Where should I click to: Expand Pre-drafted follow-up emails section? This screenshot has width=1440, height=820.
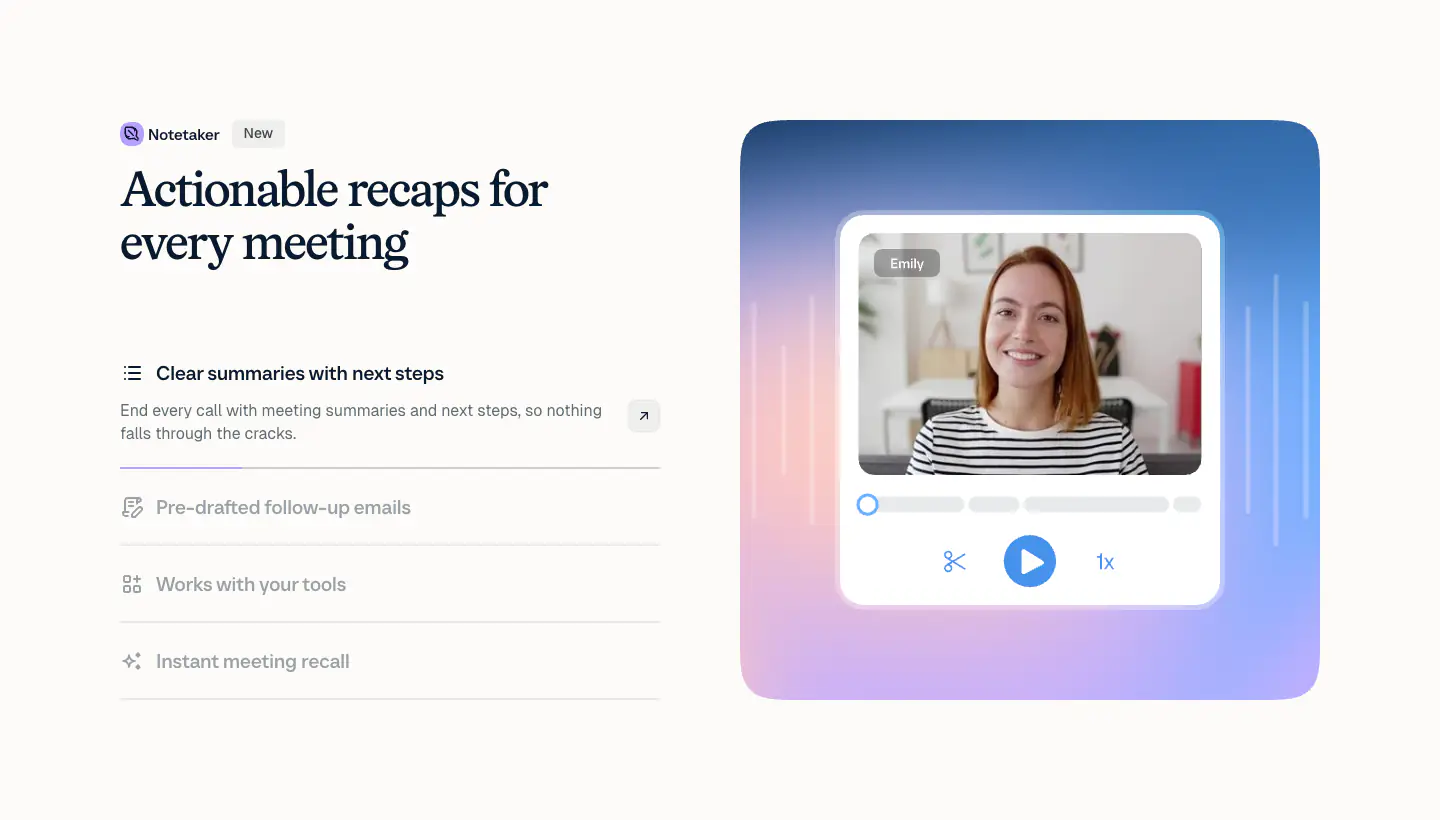coord(390,507)
